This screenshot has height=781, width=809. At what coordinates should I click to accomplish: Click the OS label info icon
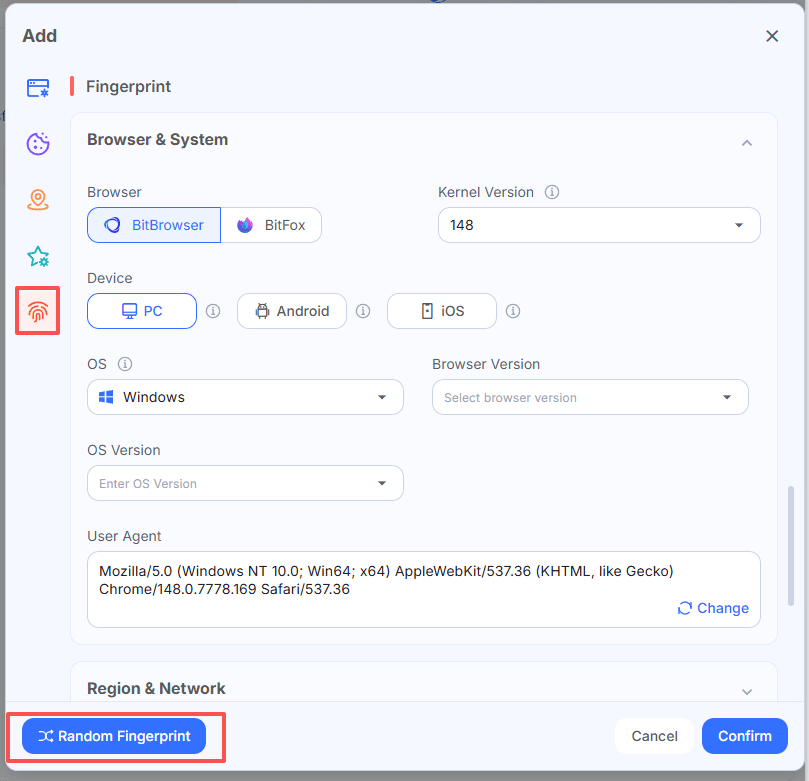point(125,364)
